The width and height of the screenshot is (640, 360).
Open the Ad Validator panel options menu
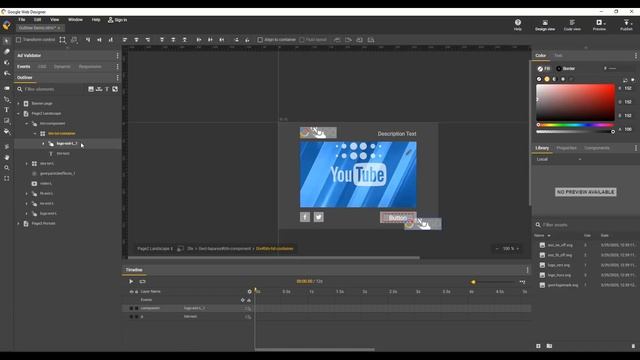tap(118, 56)
